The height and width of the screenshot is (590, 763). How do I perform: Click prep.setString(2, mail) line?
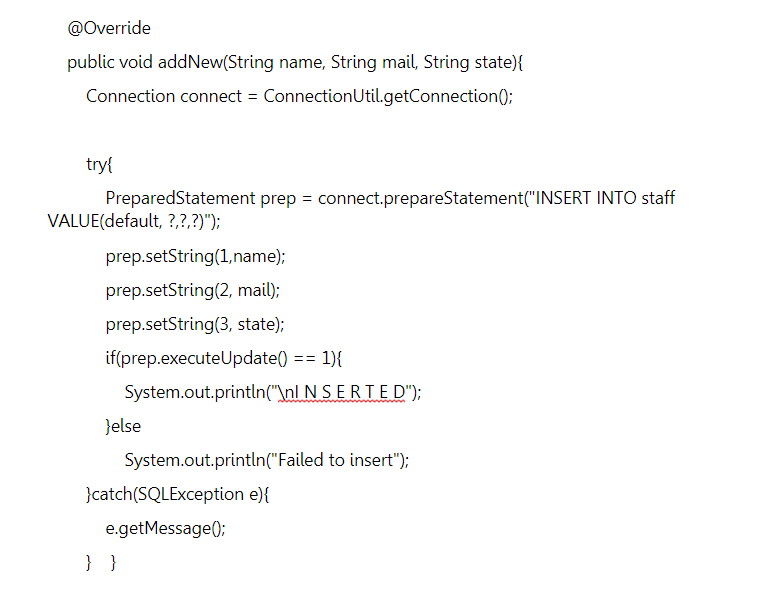193,290
